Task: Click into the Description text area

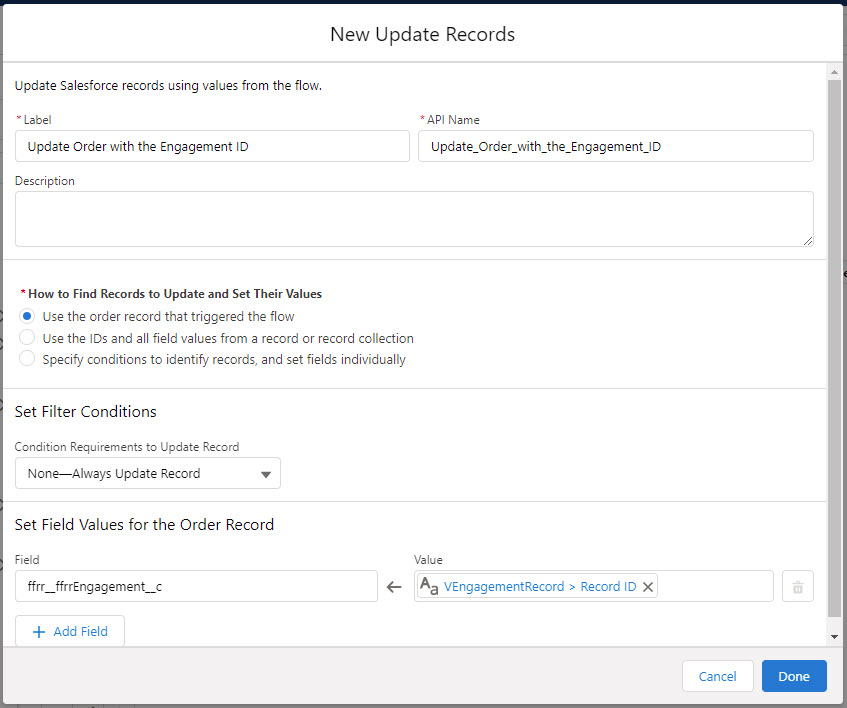Action: coord(414,218)
